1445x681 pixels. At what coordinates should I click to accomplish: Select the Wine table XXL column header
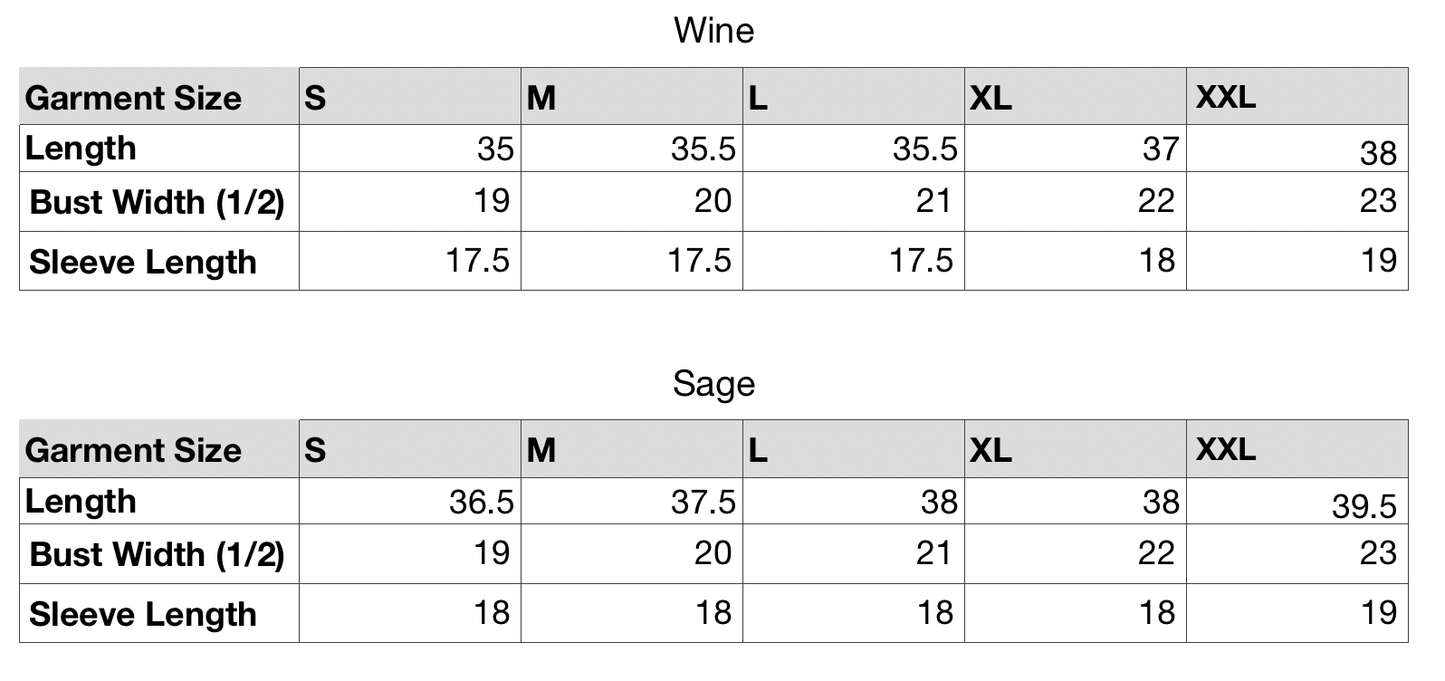[x=1225, y=98]
